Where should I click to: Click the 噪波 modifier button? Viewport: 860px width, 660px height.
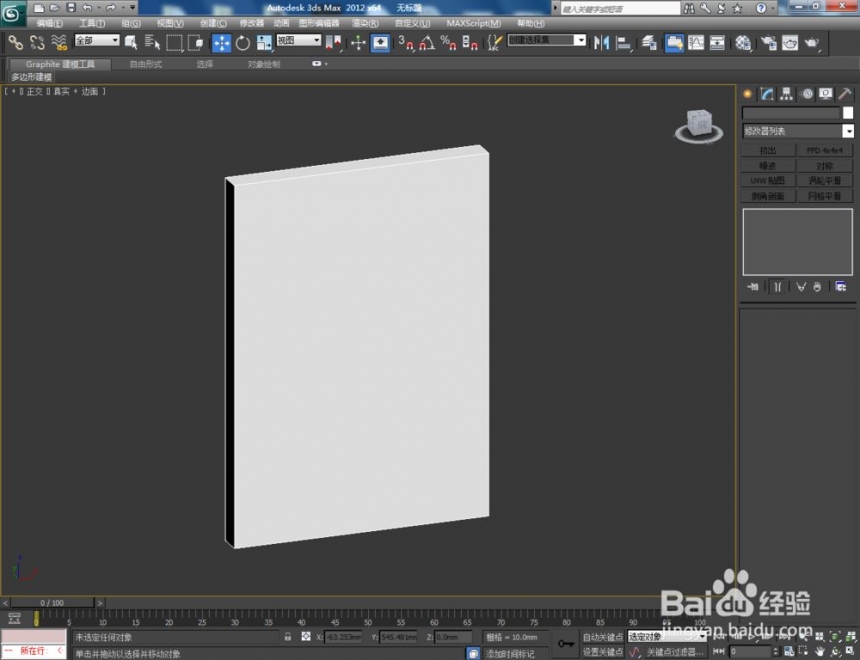click(x=768, y=166)
